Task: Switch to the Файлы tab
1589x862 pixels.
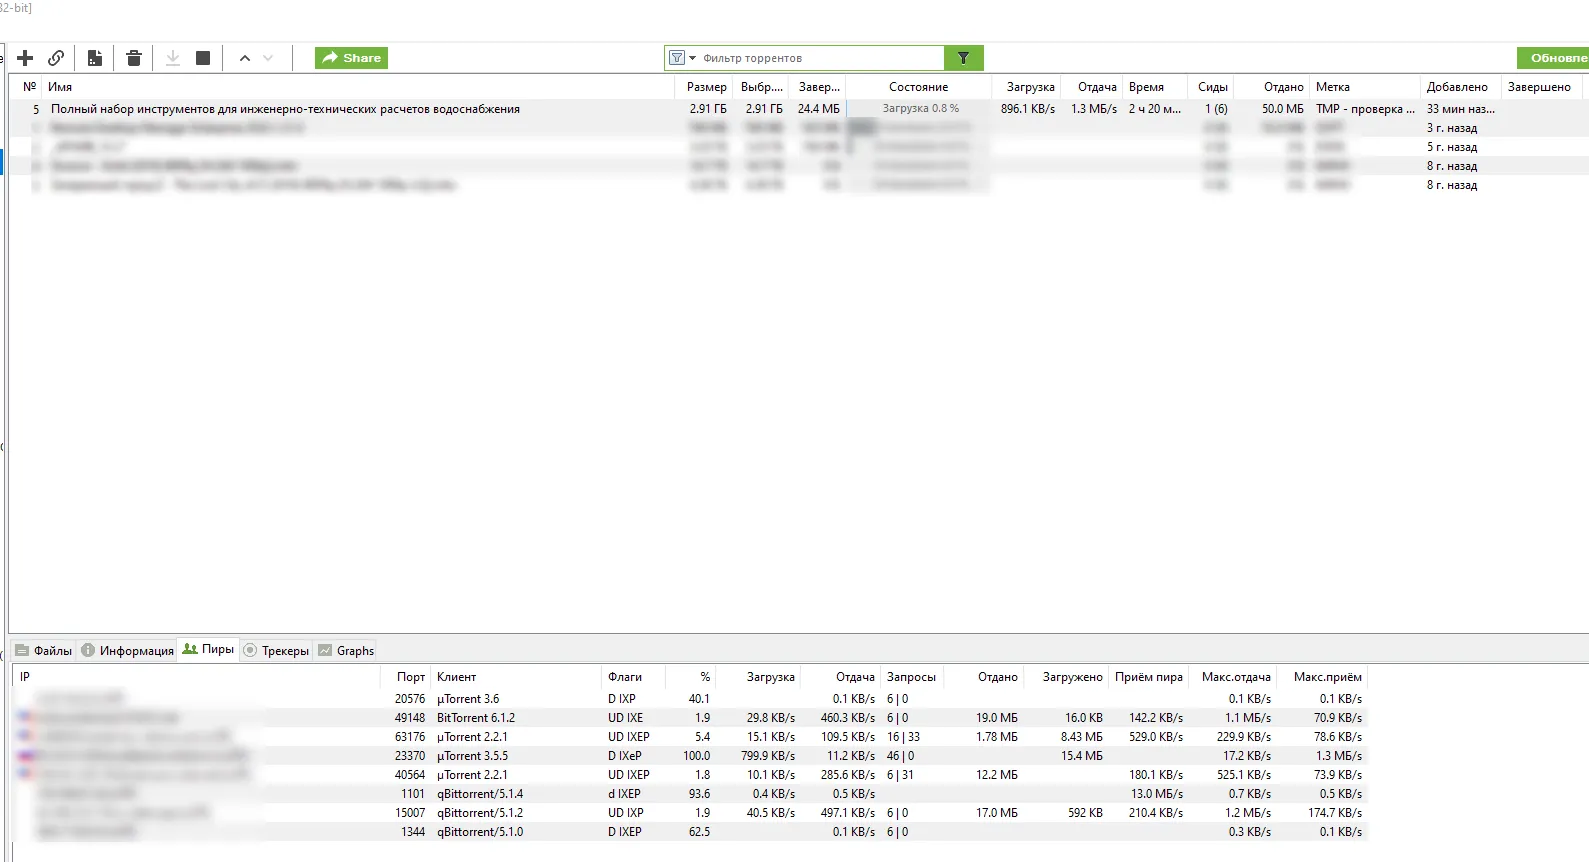Action: (44, 651)
